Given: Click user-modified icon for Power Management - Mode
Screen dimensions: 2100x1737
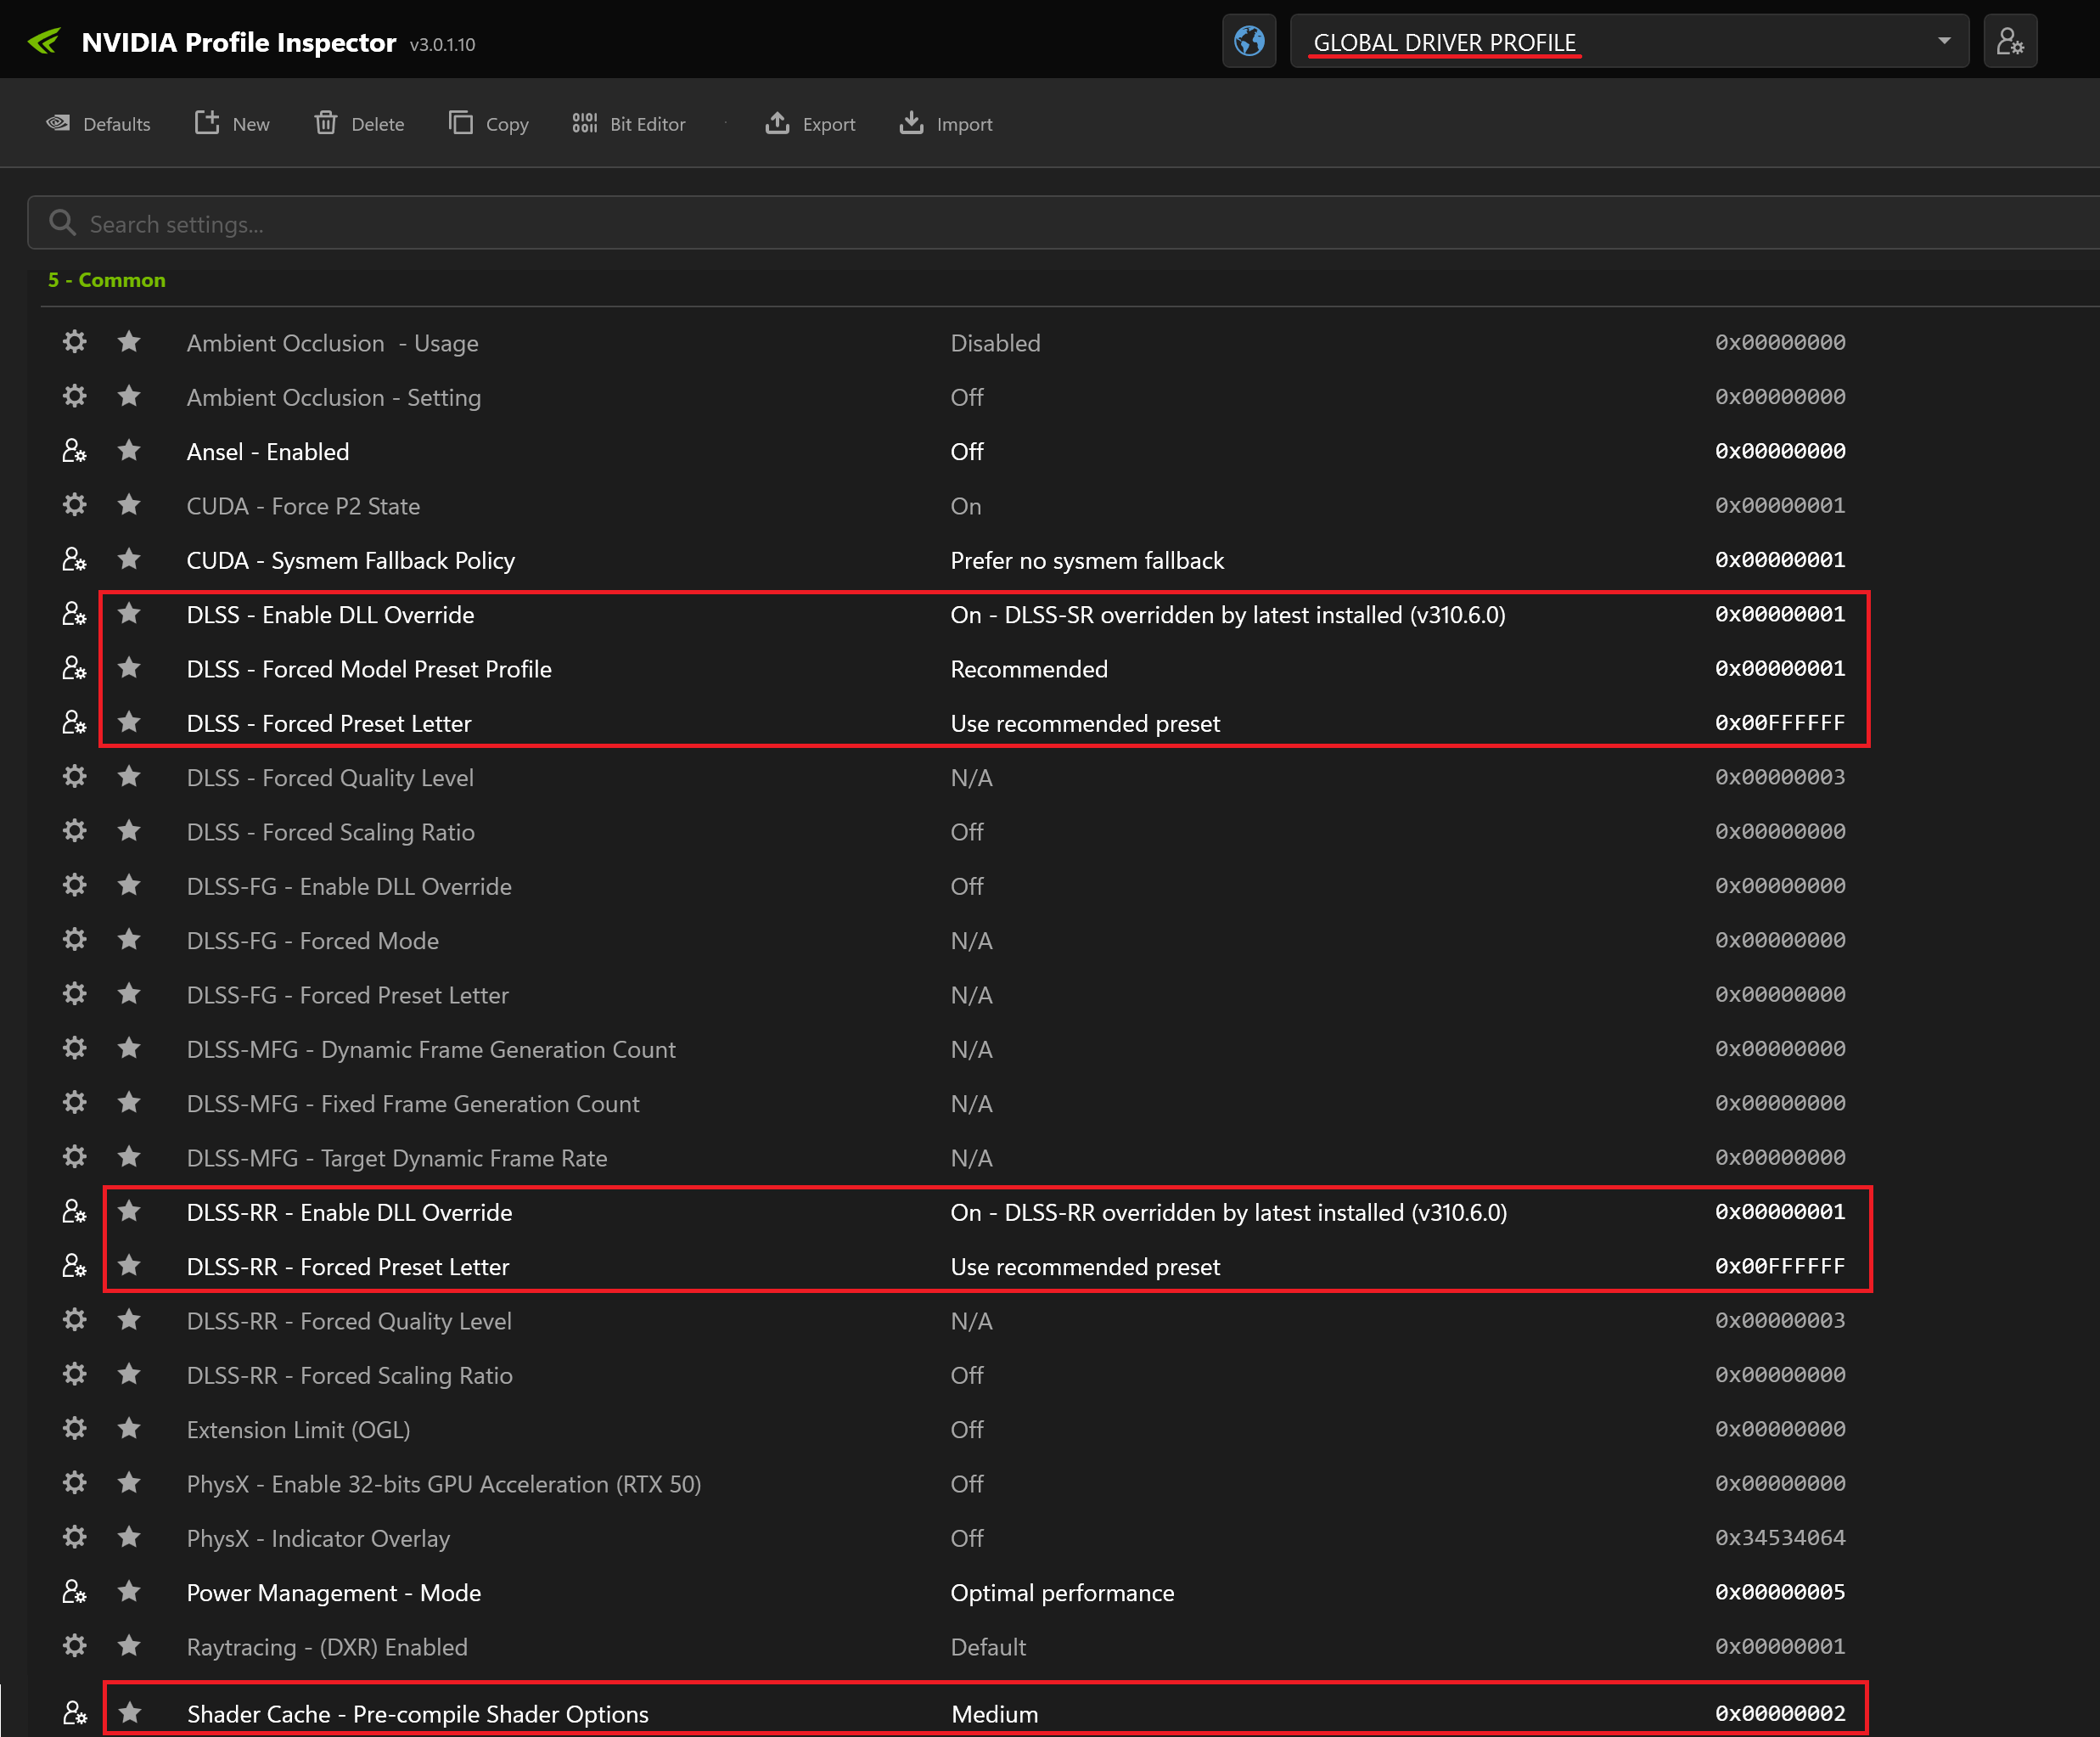Looking at the screenshot, I should [75, 1592].
